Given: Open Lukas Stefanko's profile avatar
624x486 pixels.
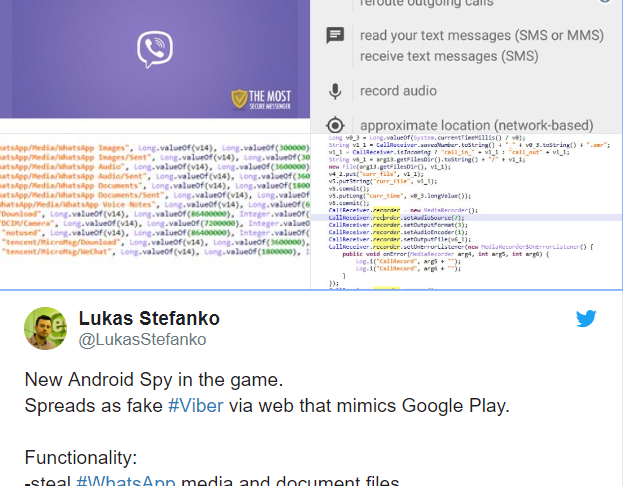Looking at the screenshot, I should [x=45, y=328].
